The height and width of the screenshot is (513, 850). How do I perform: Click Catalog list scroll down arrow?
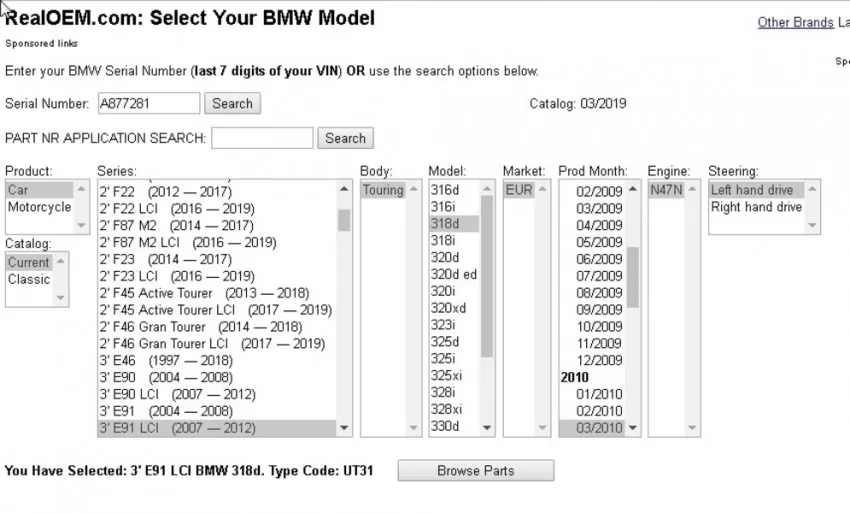click(x=60, y=298)
